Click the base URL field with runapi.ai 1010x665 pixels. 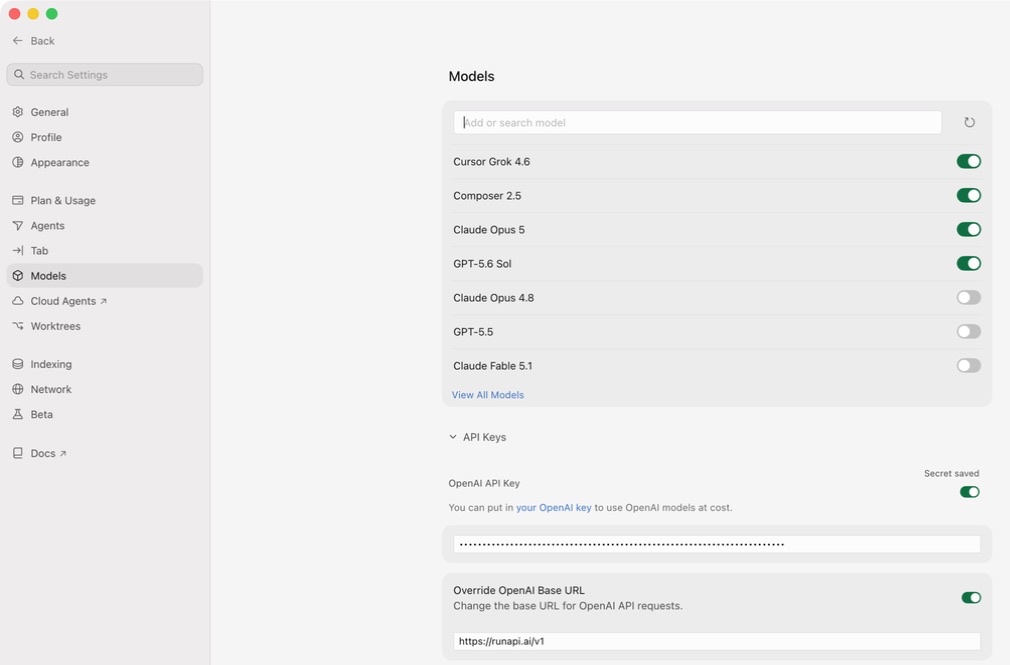click(x=717, y=641)
